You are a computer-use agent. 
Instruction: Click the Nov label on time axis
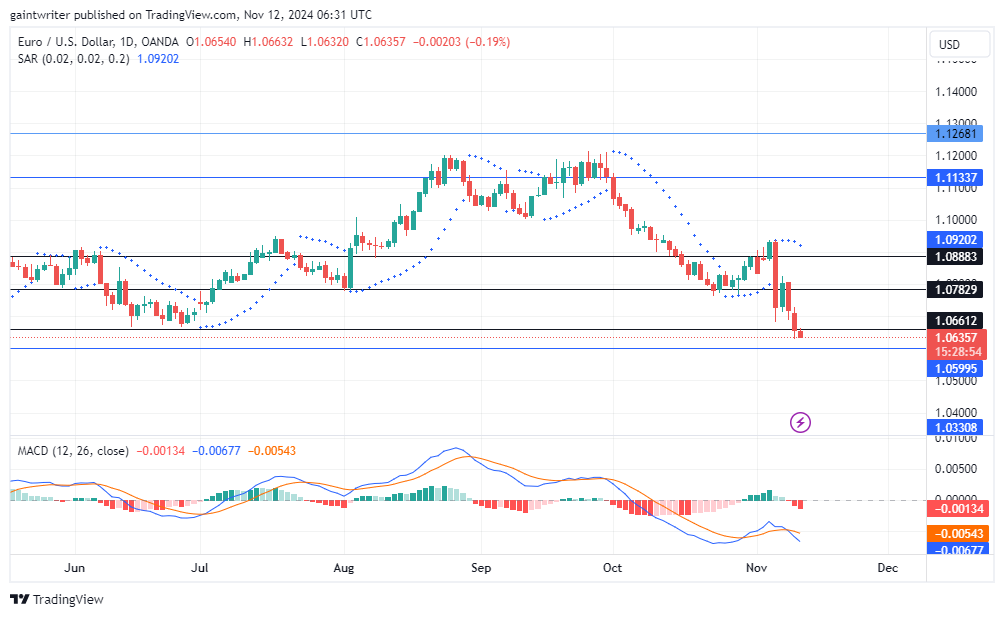click(756, 567)
